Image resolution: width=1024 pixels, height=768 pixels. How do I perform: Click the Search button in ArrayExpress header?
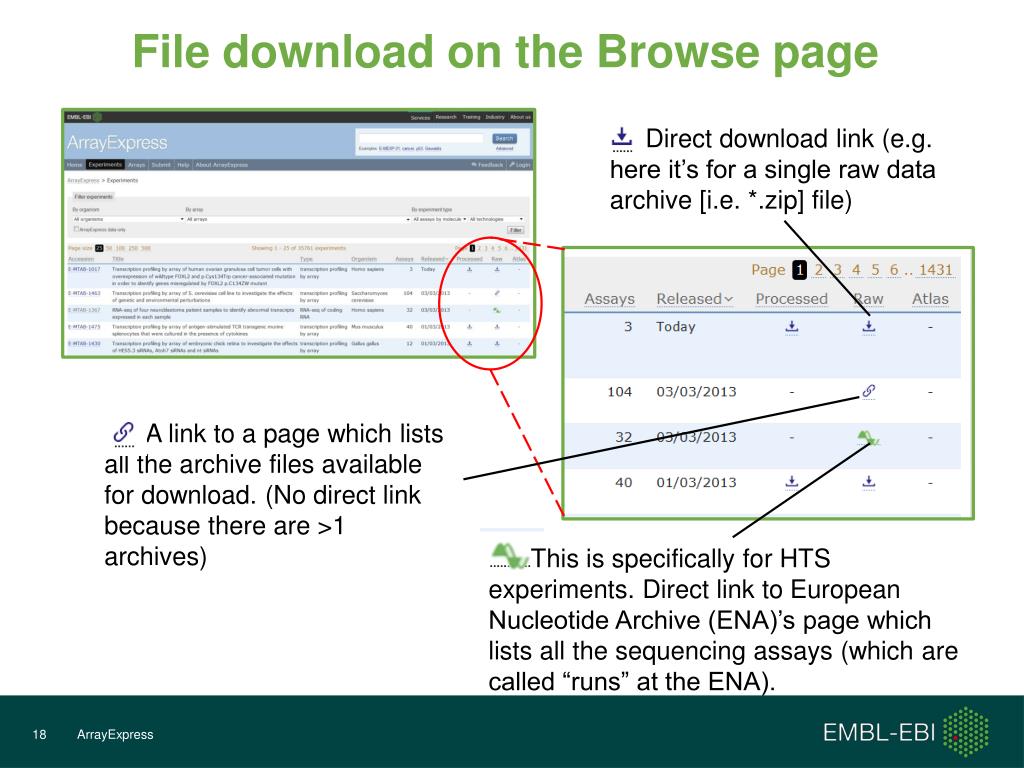(x=504, y=138)
